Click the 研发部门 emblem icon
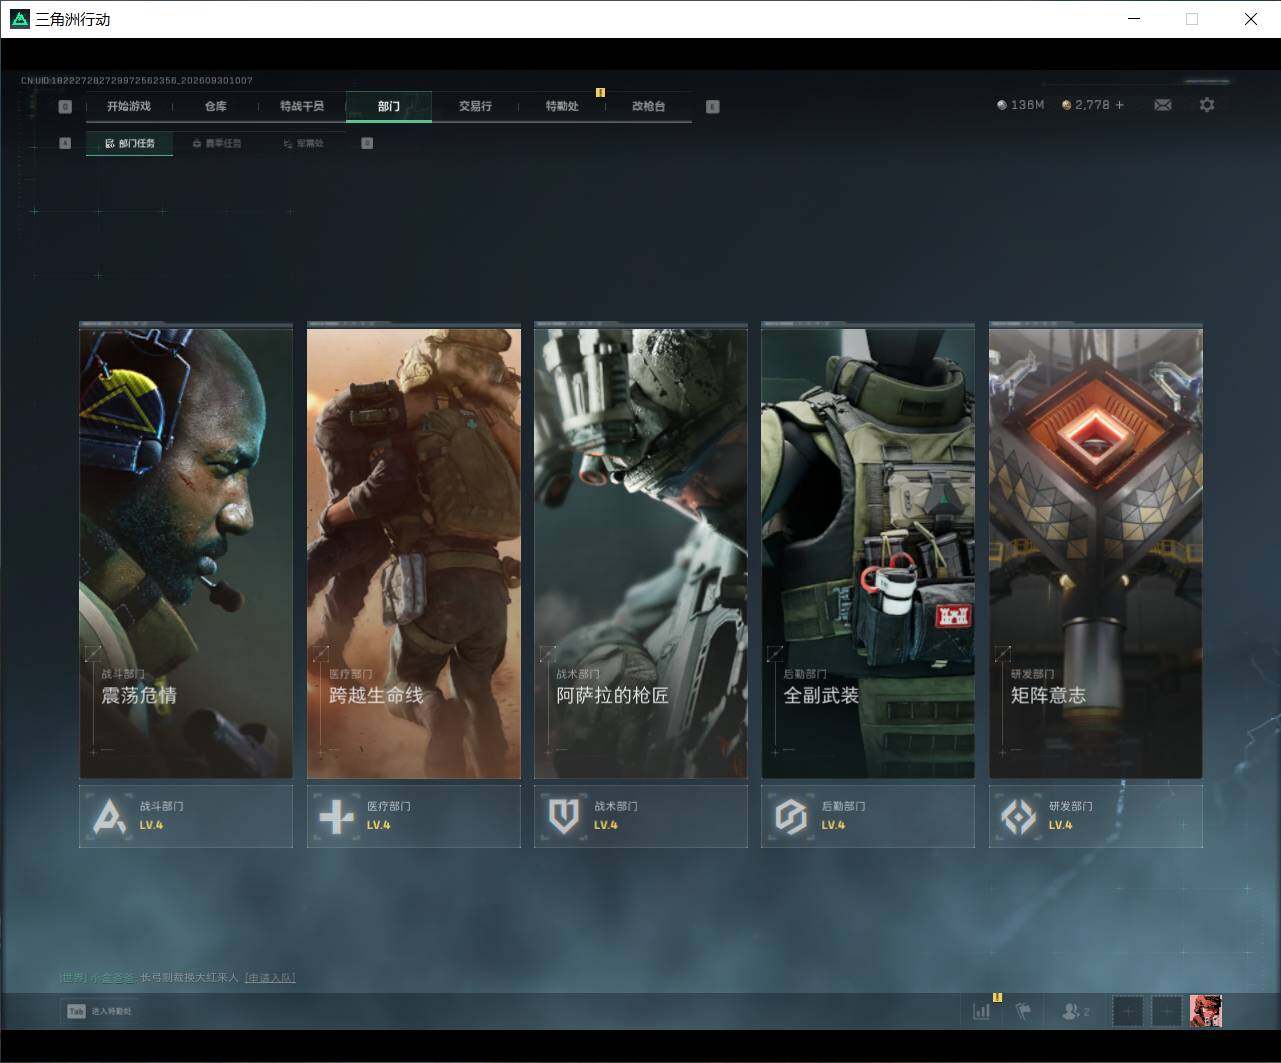Image resolution: width=1281 pixels, height=1063 pixels. (1019, 816)
